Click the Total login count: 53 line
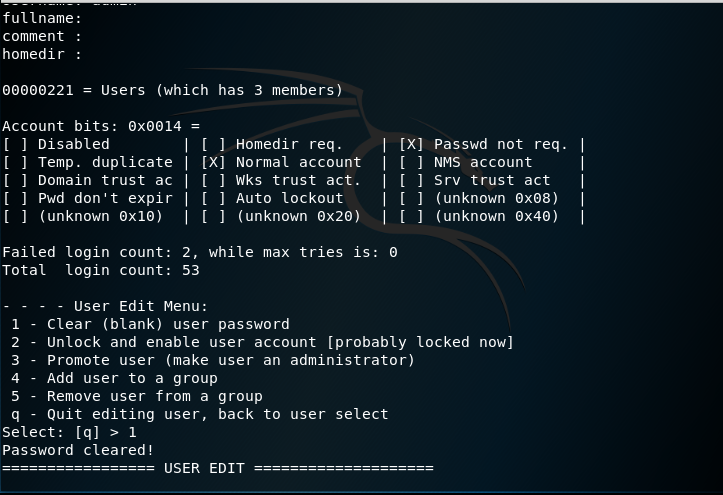The image size is (723, 495). point(100,270)
